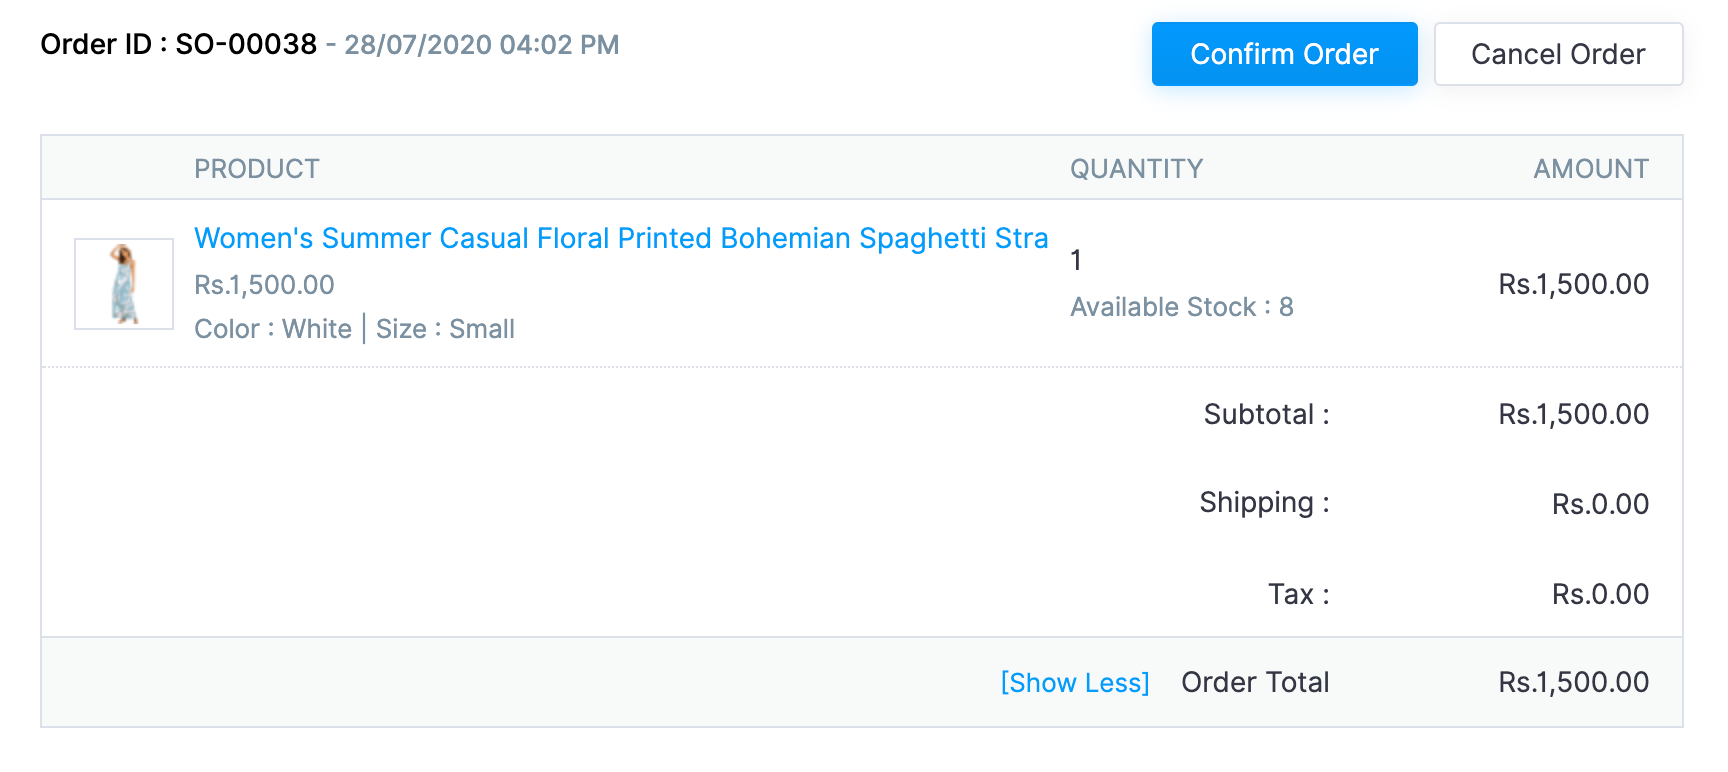The height and width of the screenshot is (772, 1728).
Task: Click the dress product thumbnail image
Action: pos(124,284)
